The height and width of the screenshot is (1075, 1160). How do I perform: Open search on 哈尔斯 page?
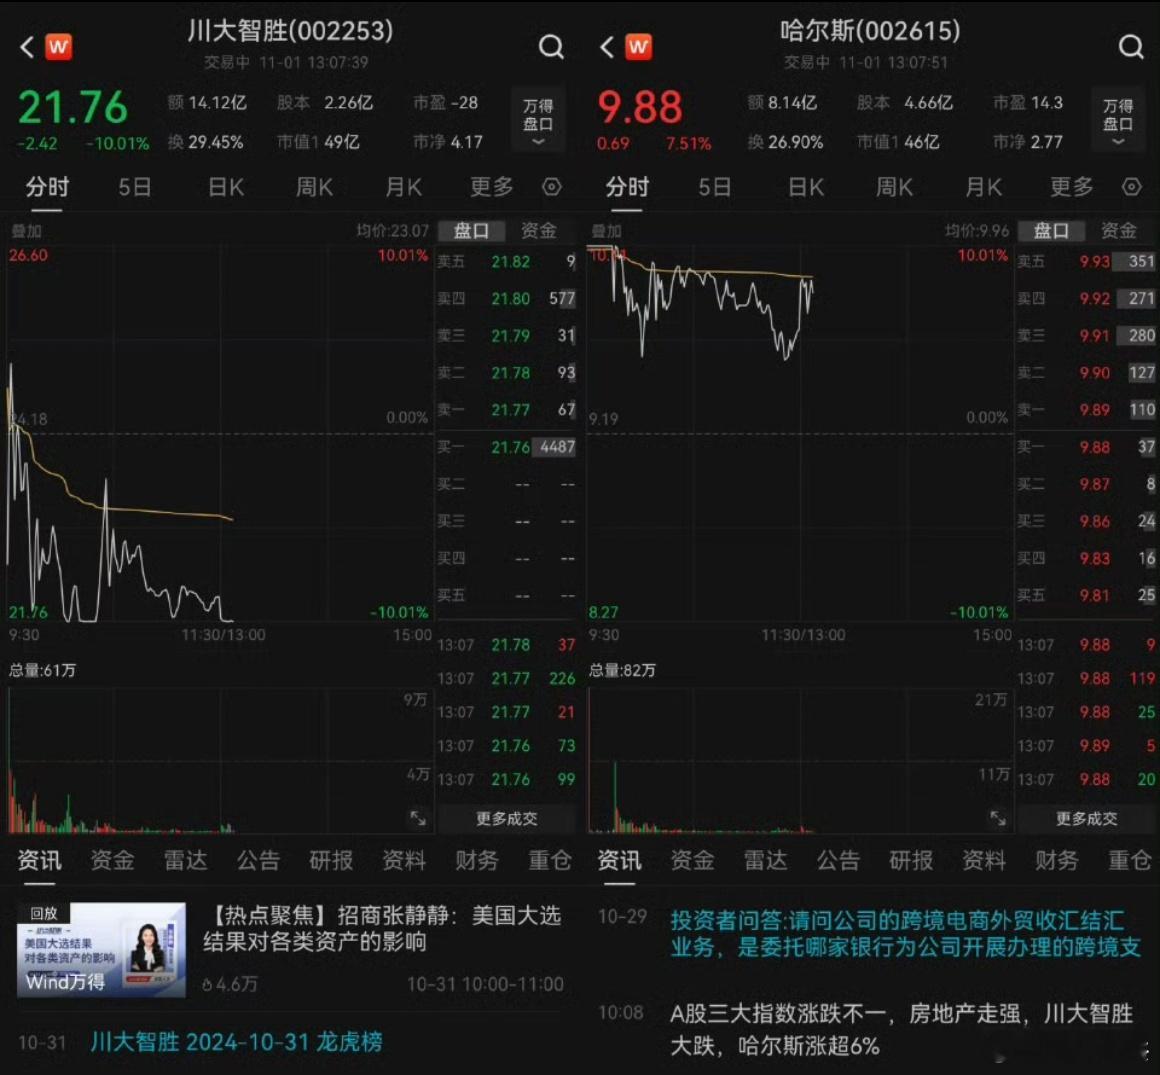[x=1131, y=47]
